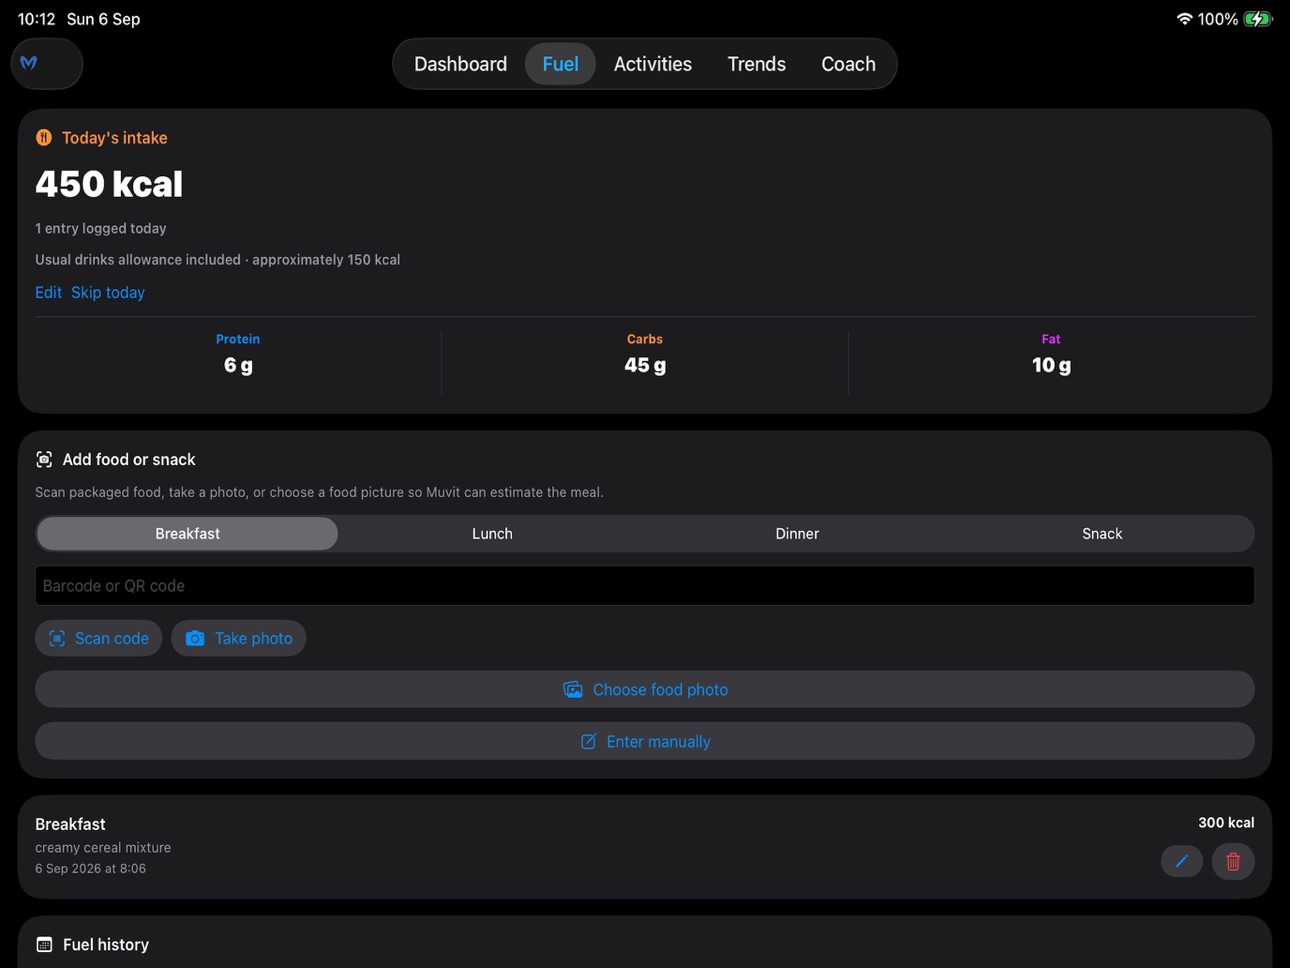
Task: Tap the Edit drinks allowance link
Action: (48, 293)
